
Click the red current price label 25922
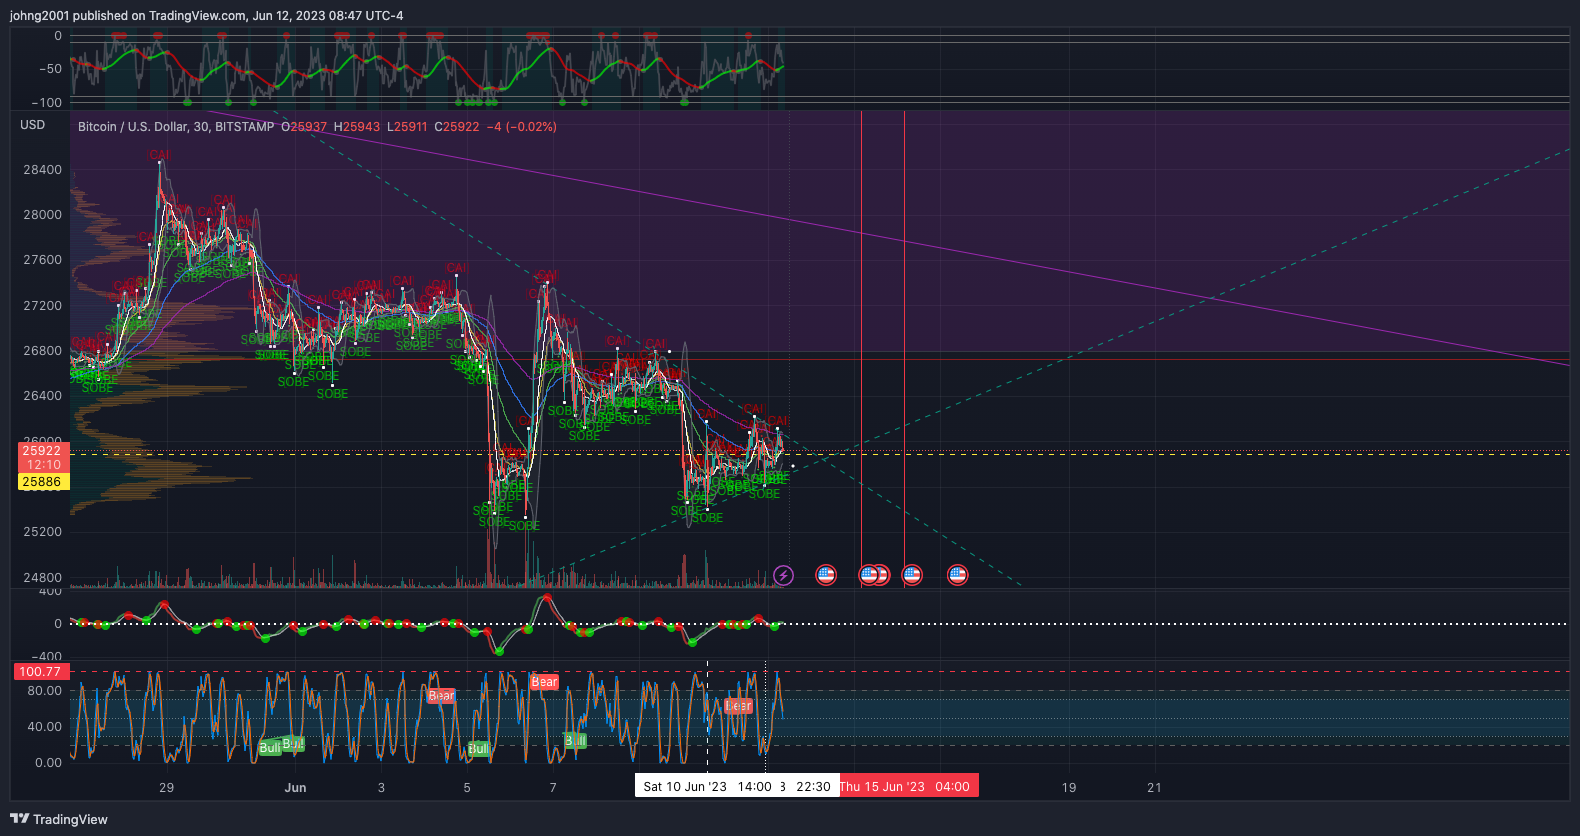[42, 451]
